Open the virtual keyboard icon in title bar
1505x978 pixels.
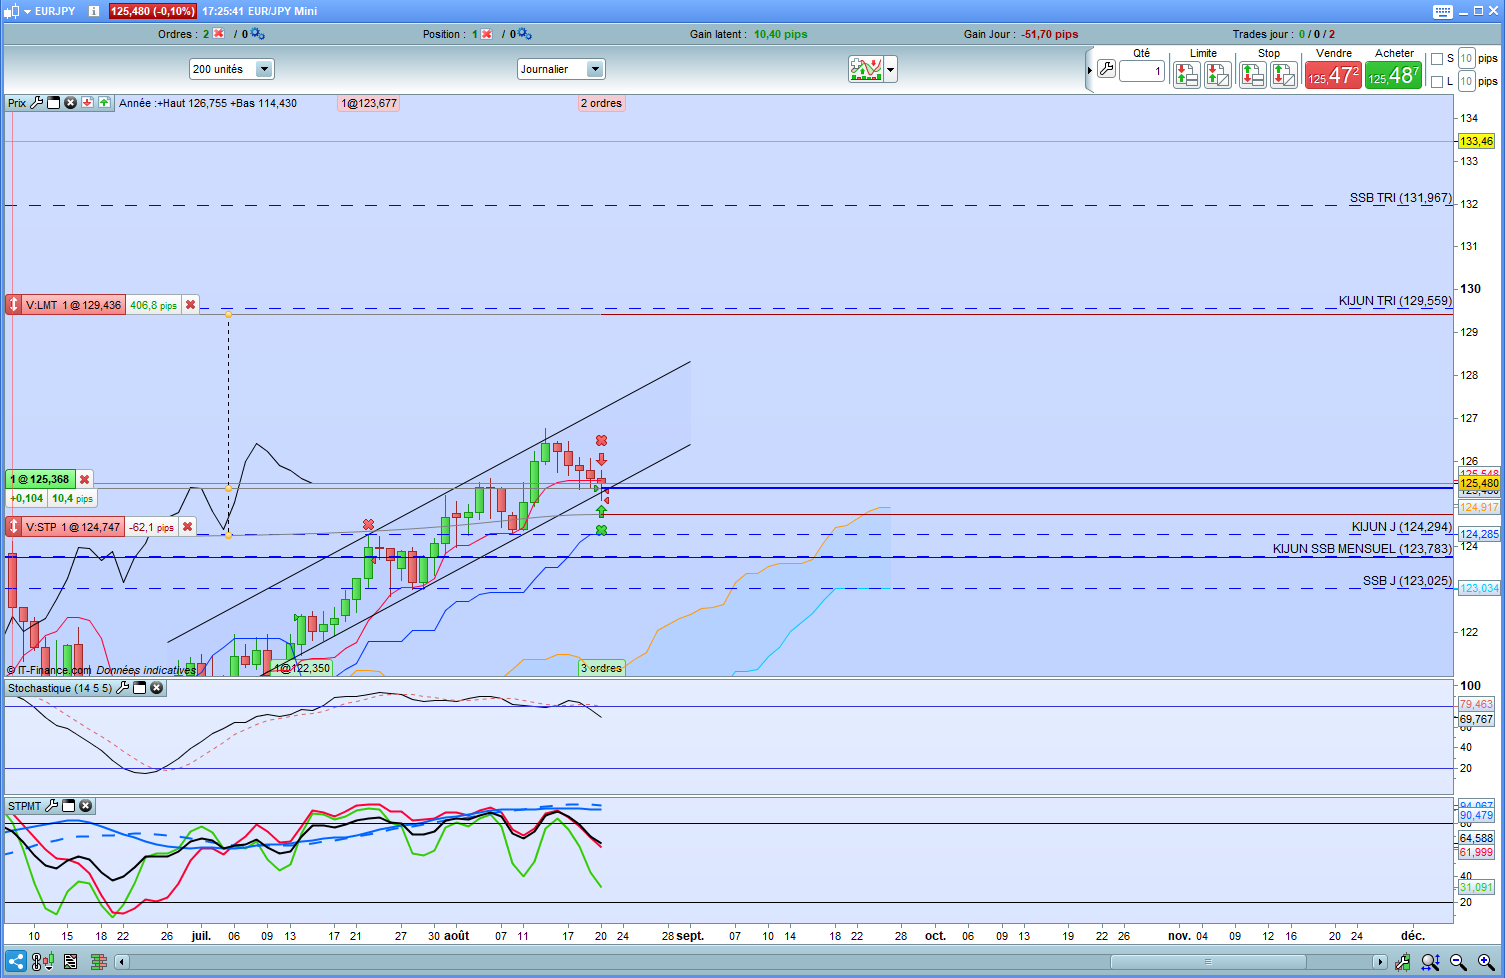(1442, 11)
